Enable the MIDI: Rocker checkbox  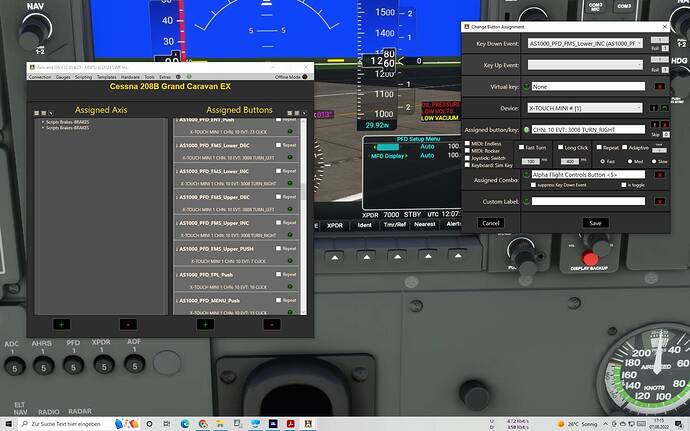point(467,151)
